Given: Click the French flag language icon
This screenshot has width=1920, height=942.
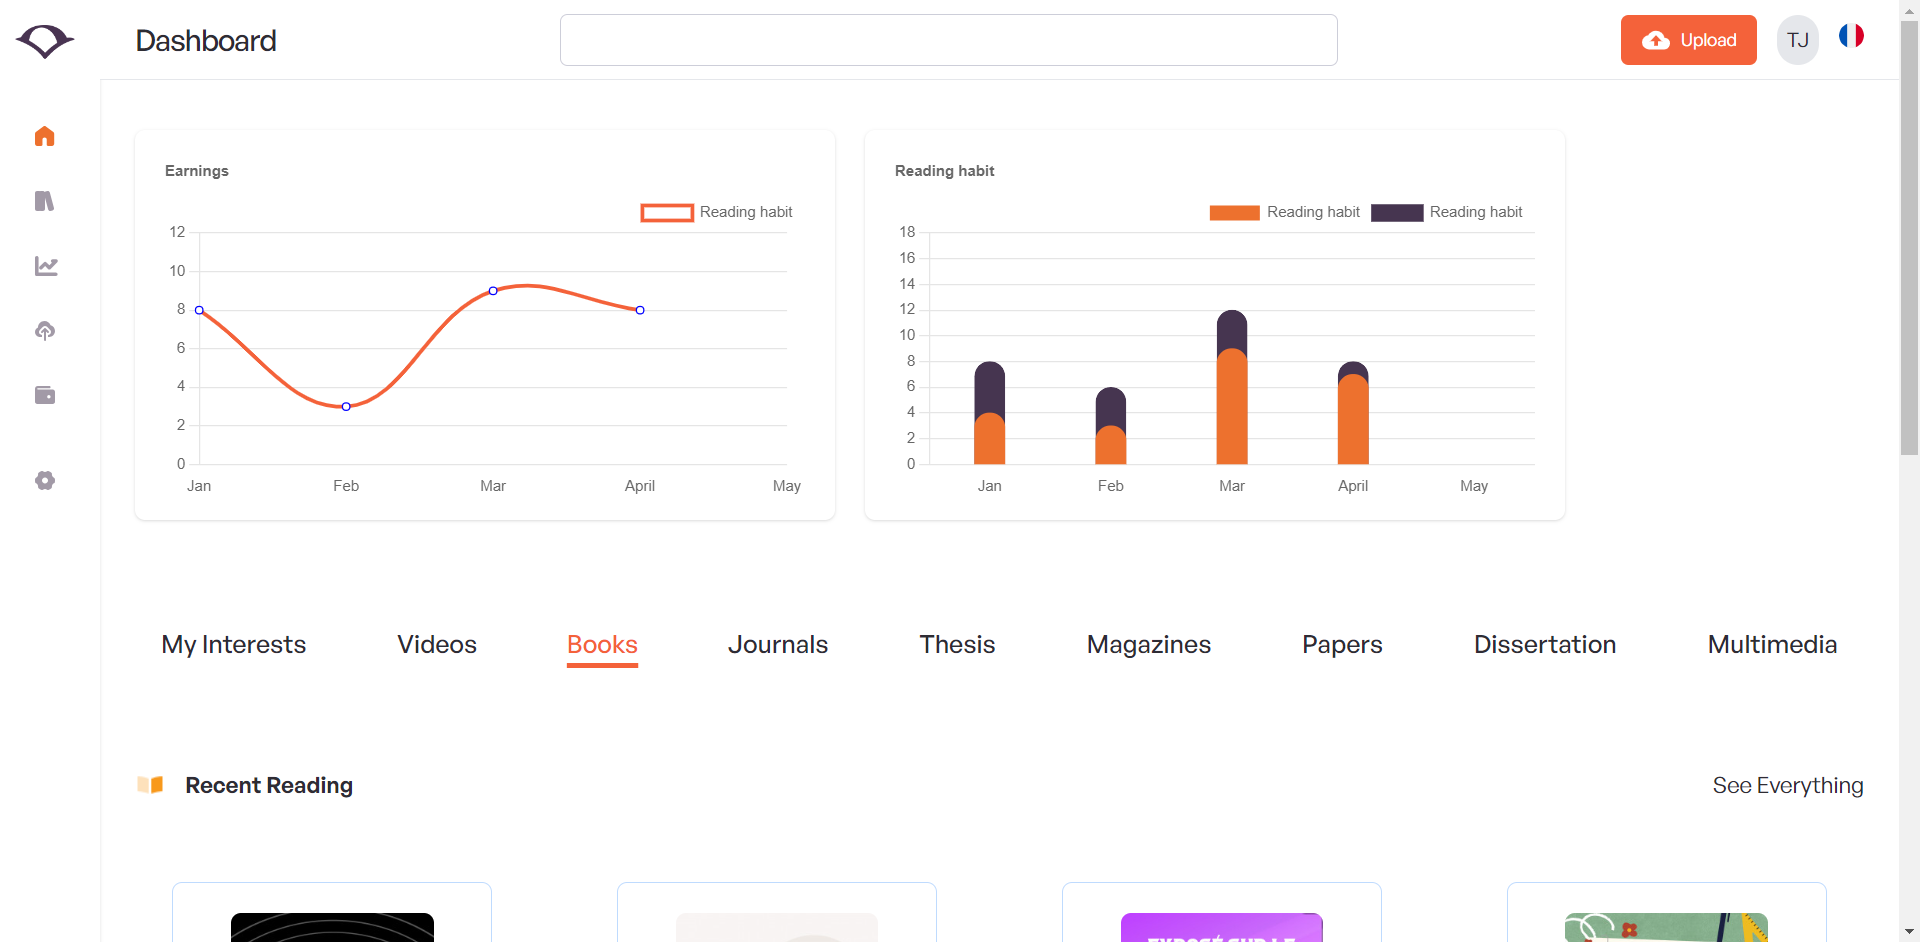Looking at the screenshot, I should [1851, 37].
